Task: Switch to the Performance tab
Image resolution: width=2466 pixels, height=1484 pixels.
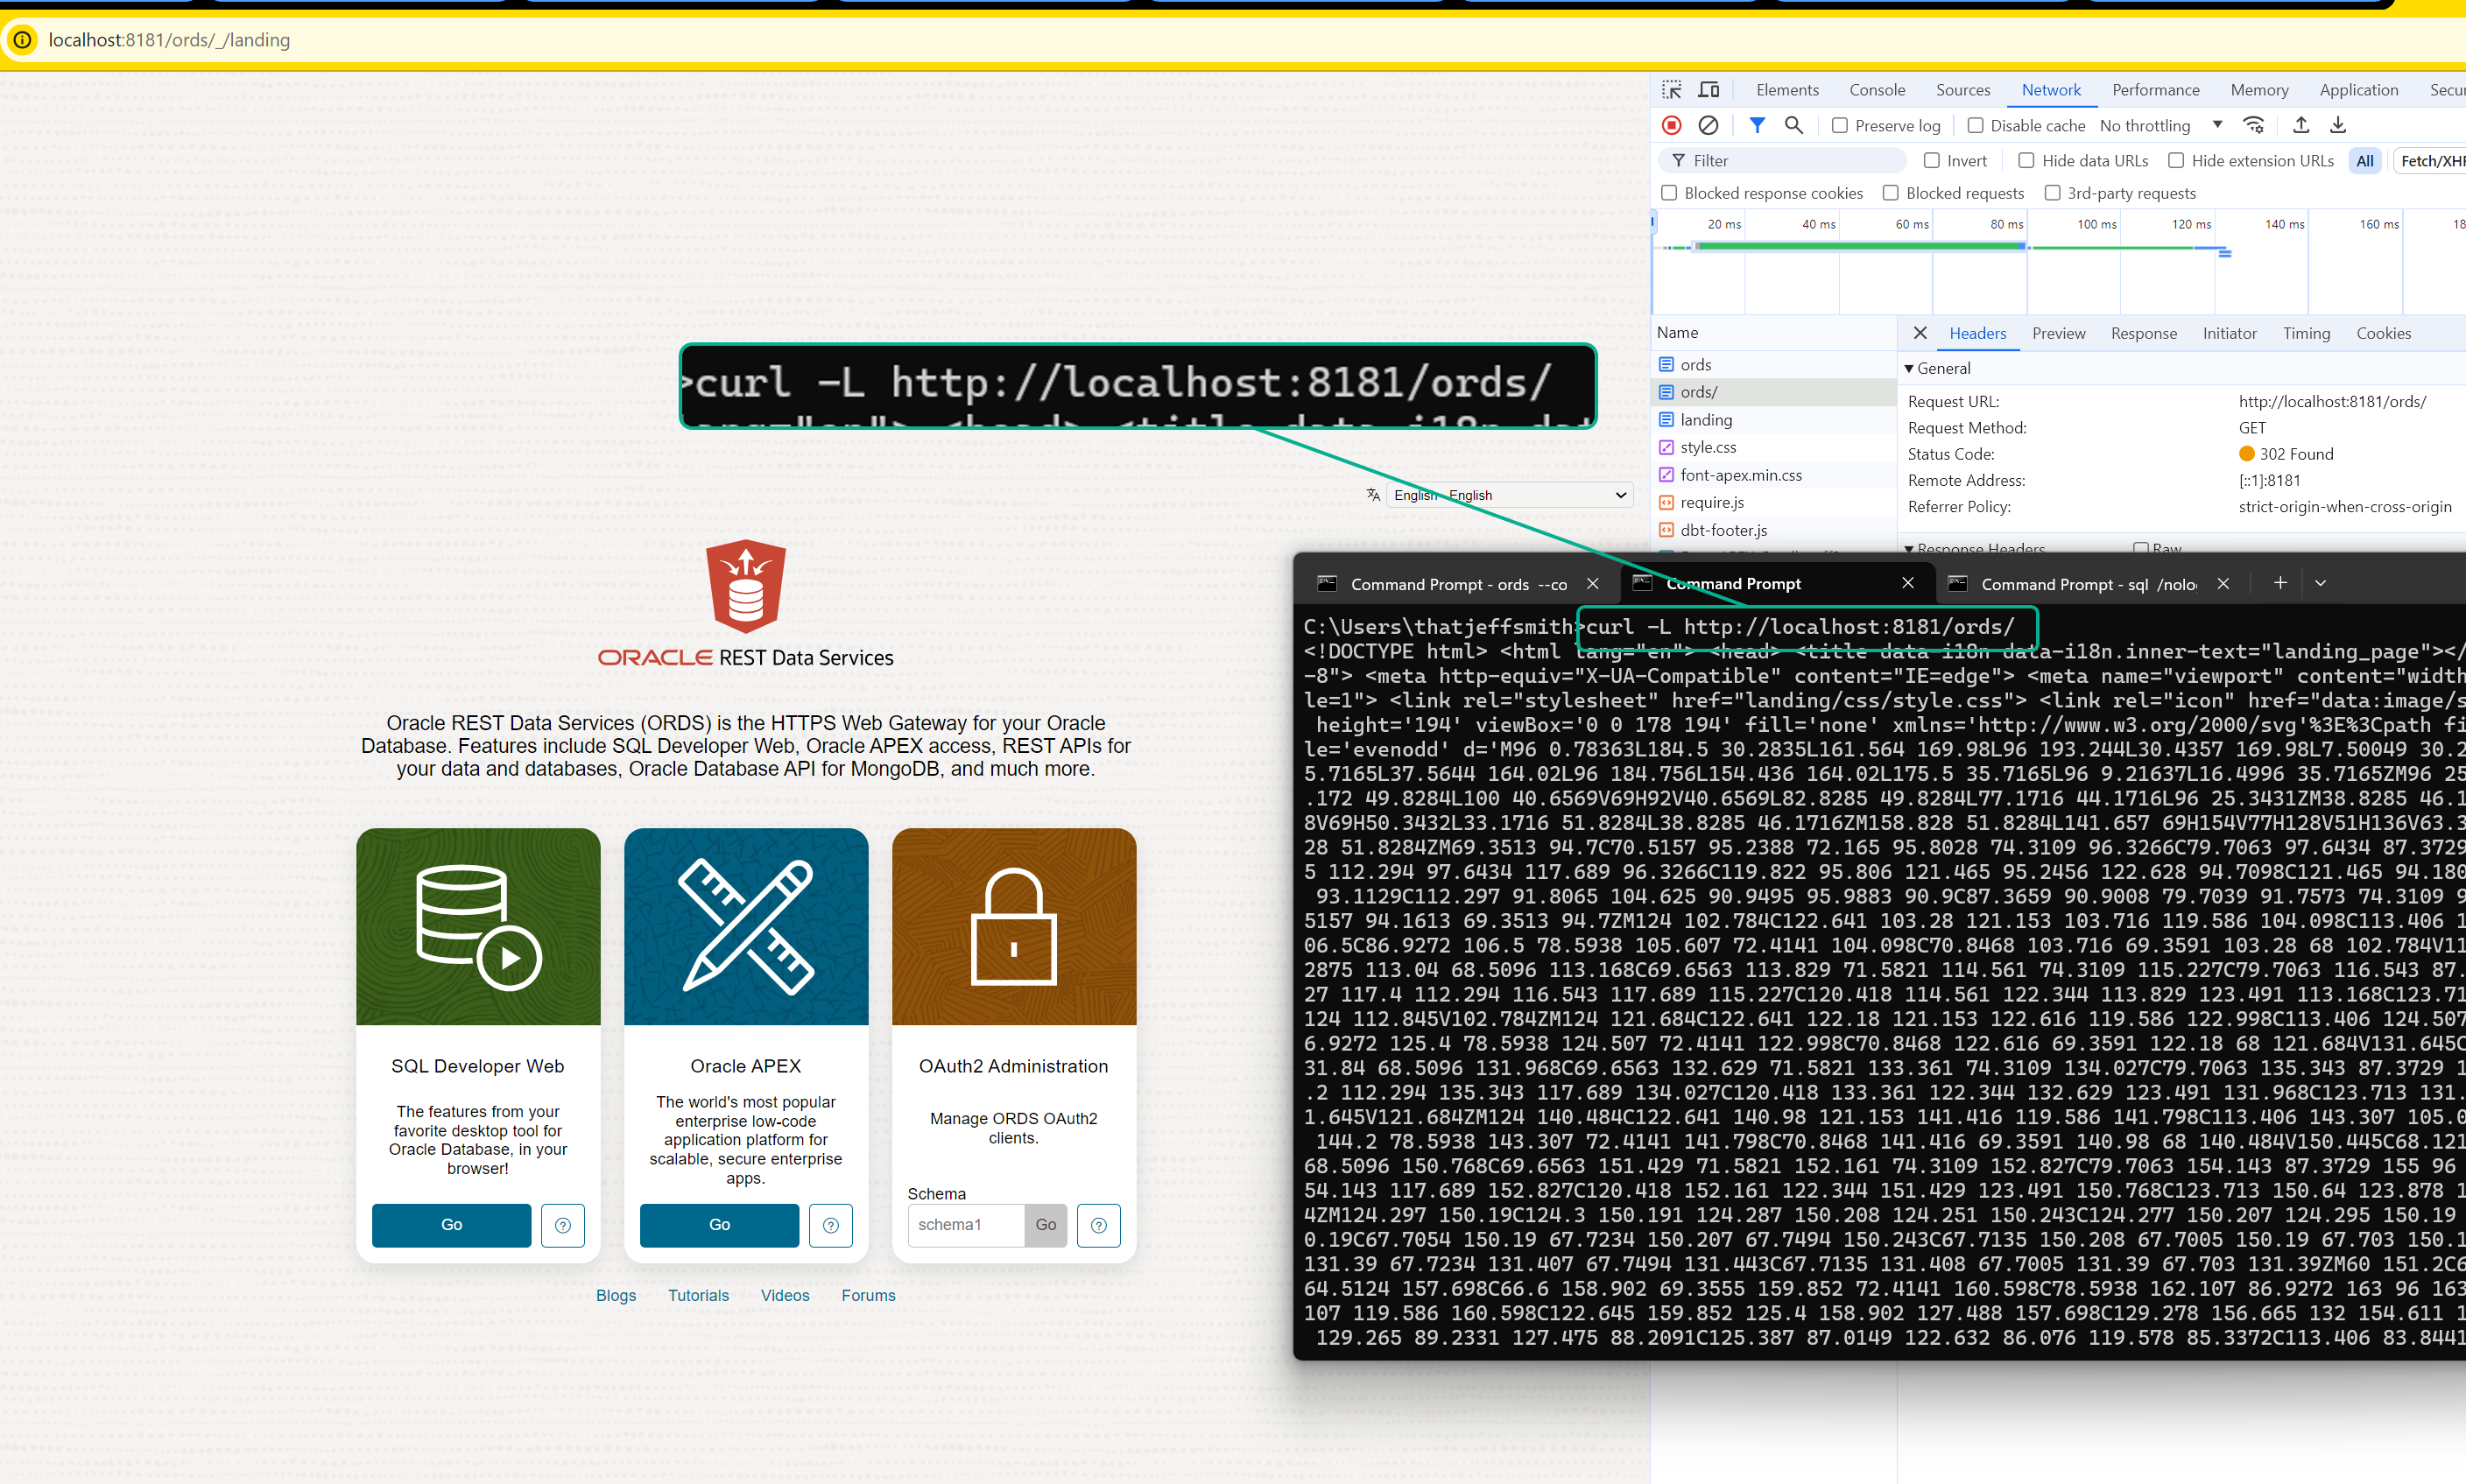Action: pyautogui.click(x=2155, y=90)
